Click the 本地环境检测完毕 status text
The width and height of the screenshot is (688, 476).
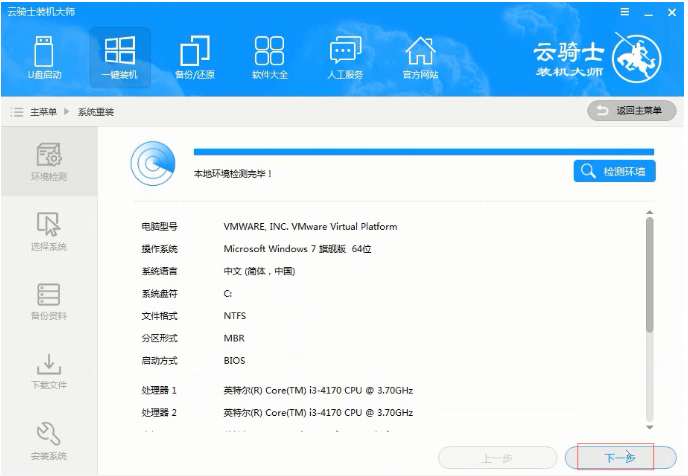(233, 174)
